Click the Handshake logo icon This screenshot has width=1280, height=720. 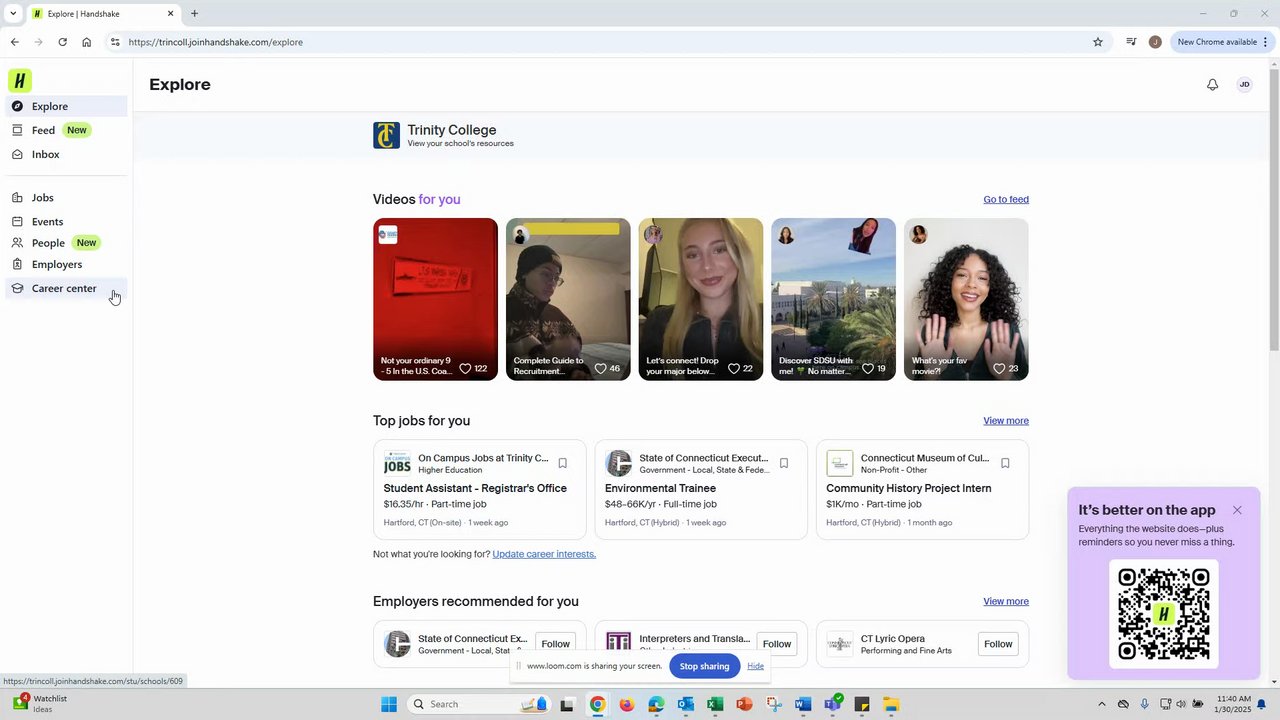coord(20,81)
